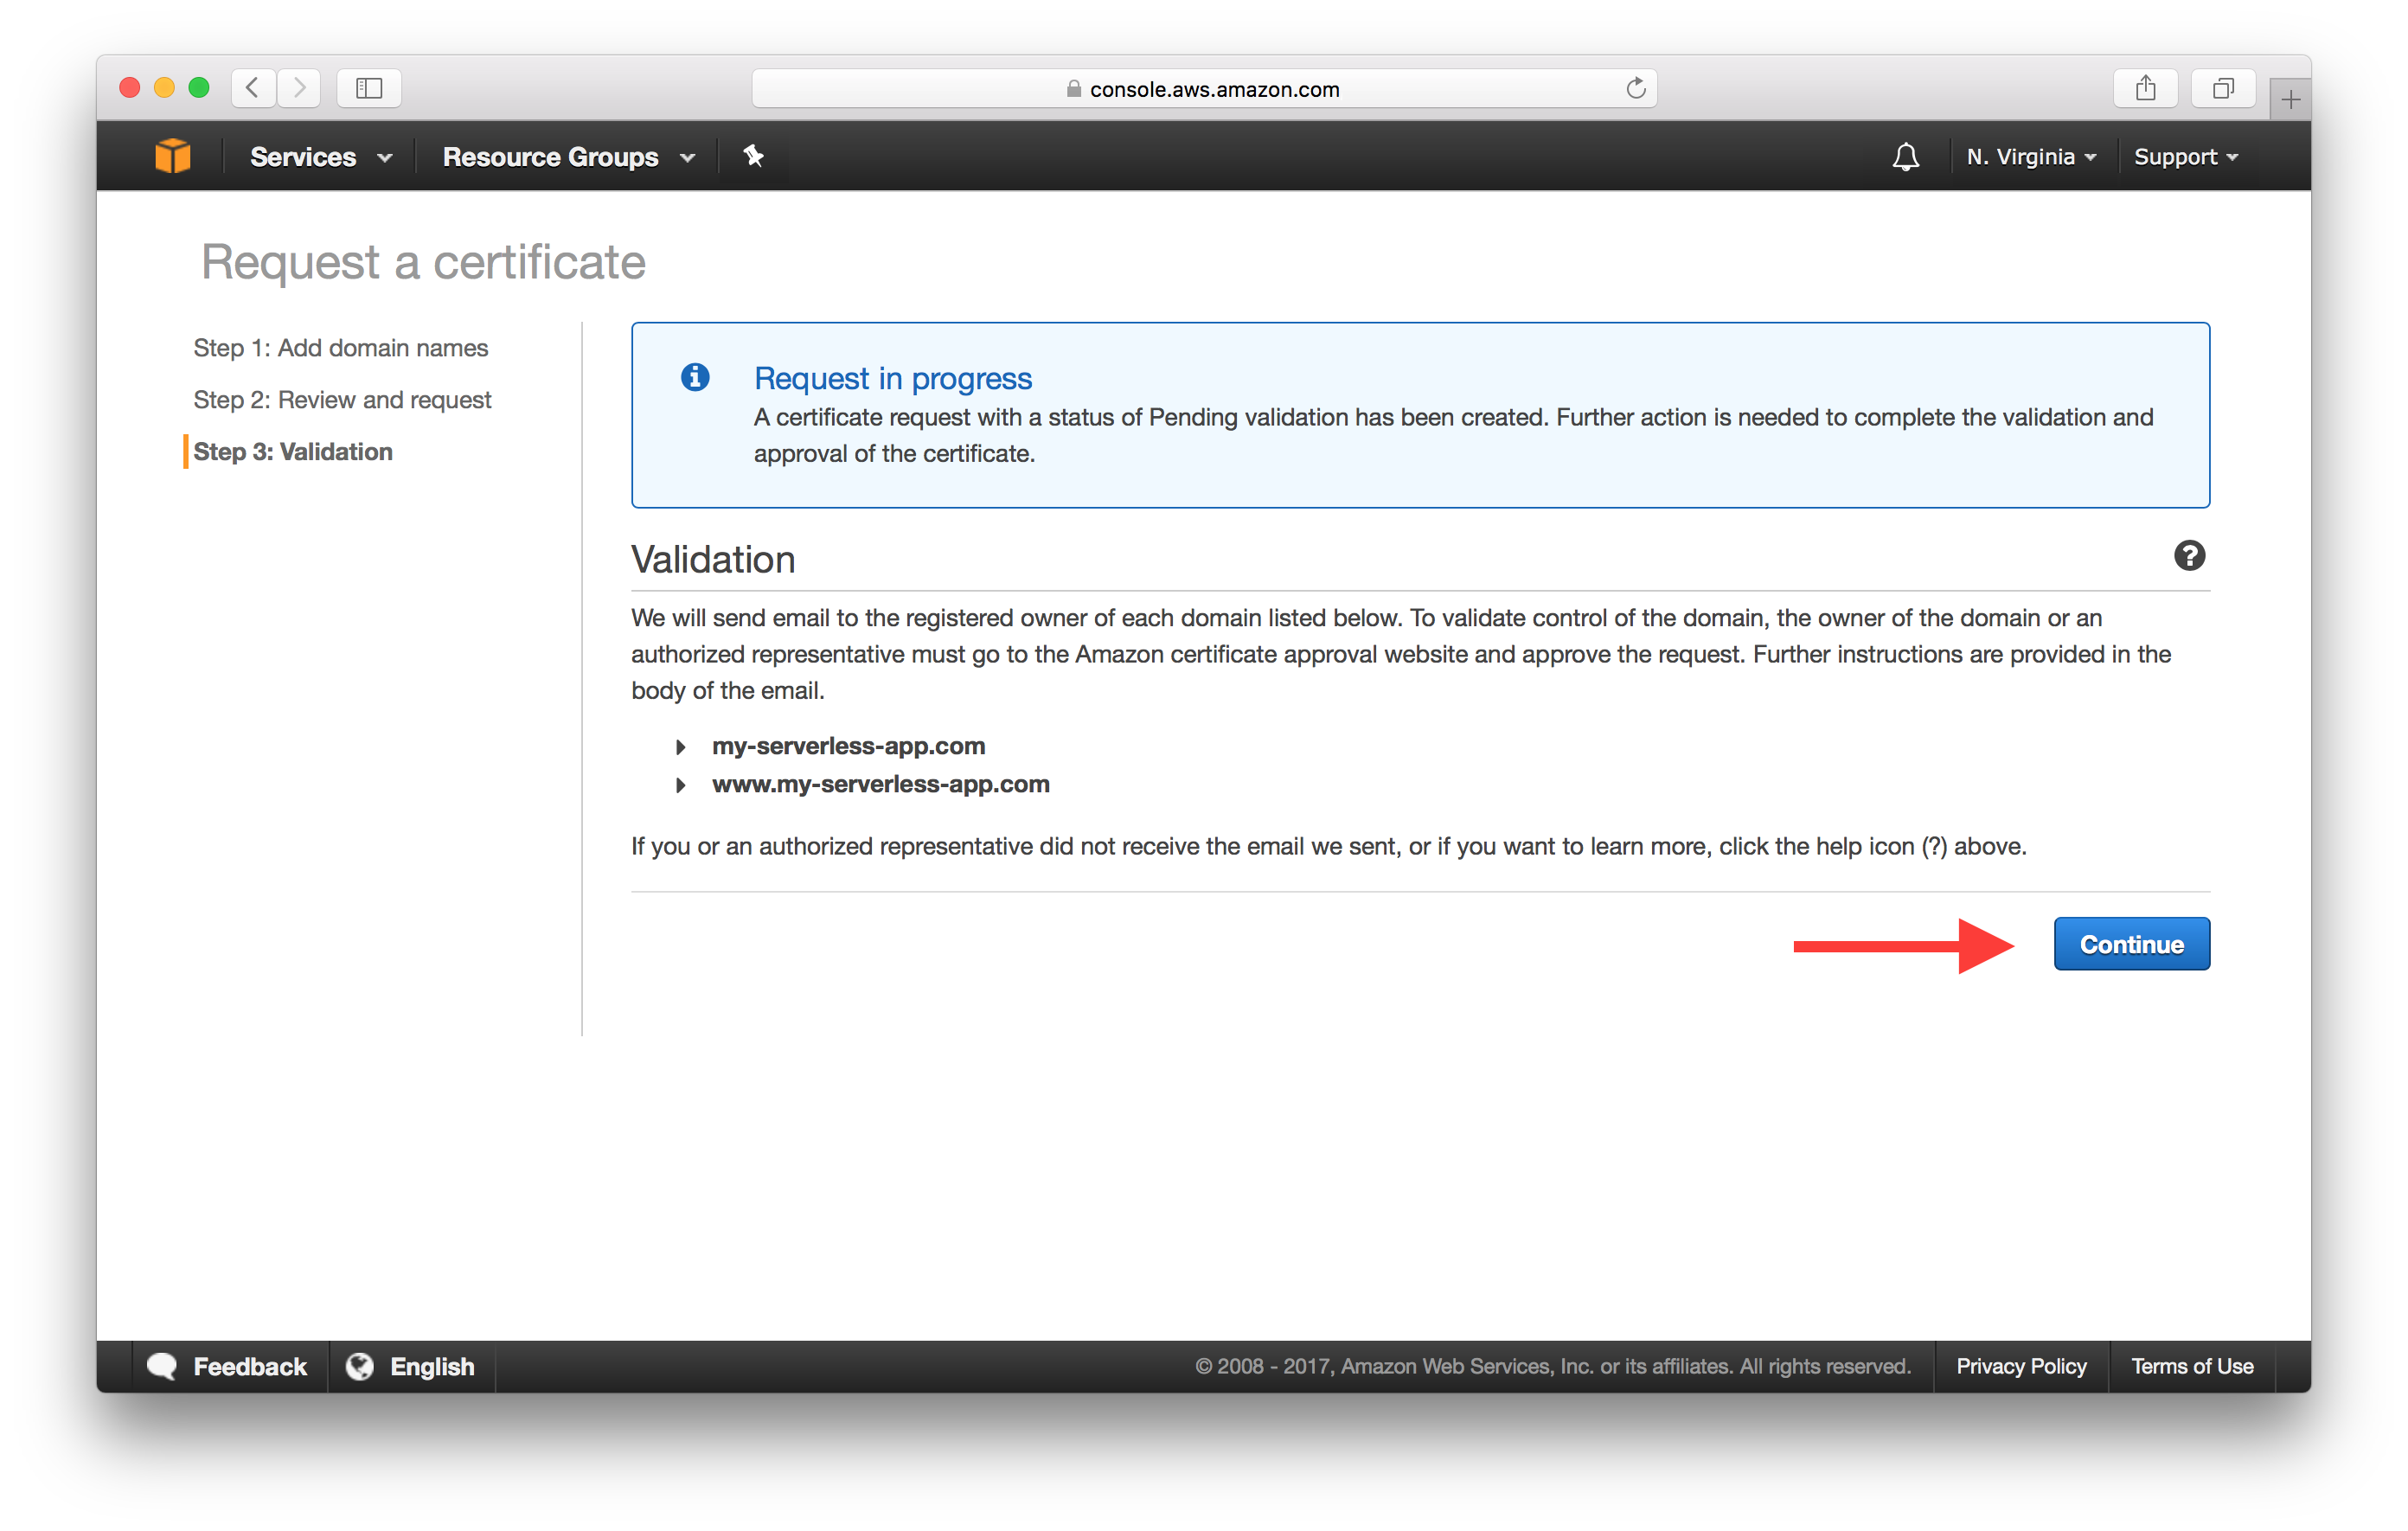Open the notifications bell icon
This screenshot has height=1531, width=2408.
pos(1905,157)
